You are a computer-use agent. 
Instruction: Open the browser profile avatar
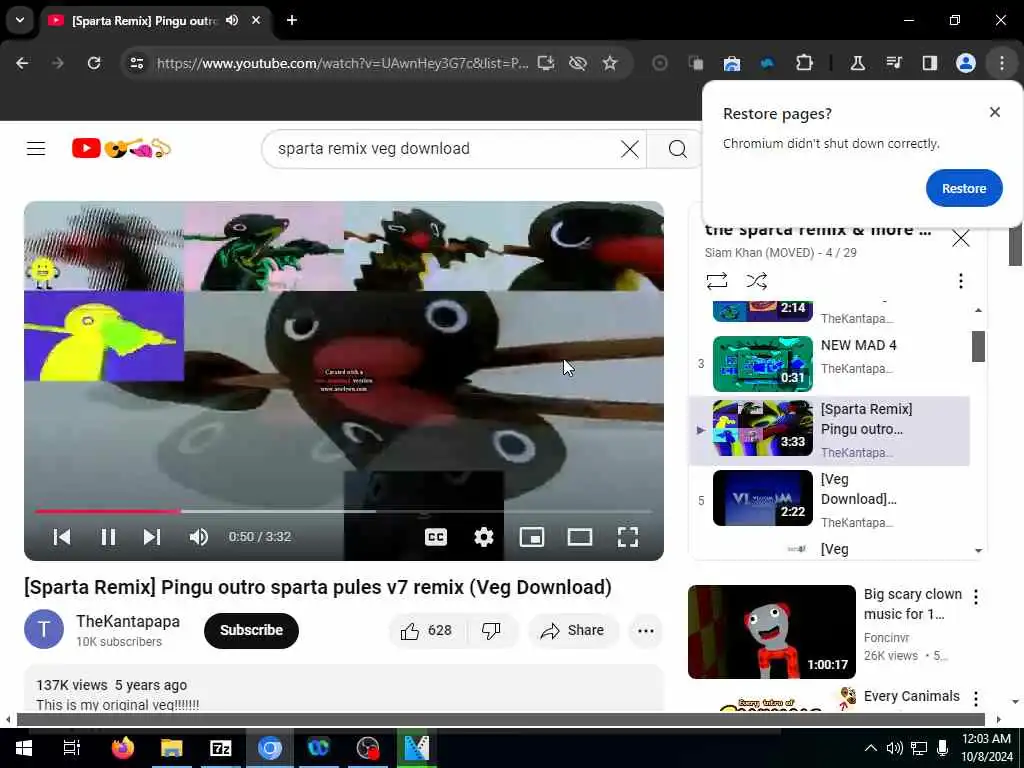pos(965,63)
